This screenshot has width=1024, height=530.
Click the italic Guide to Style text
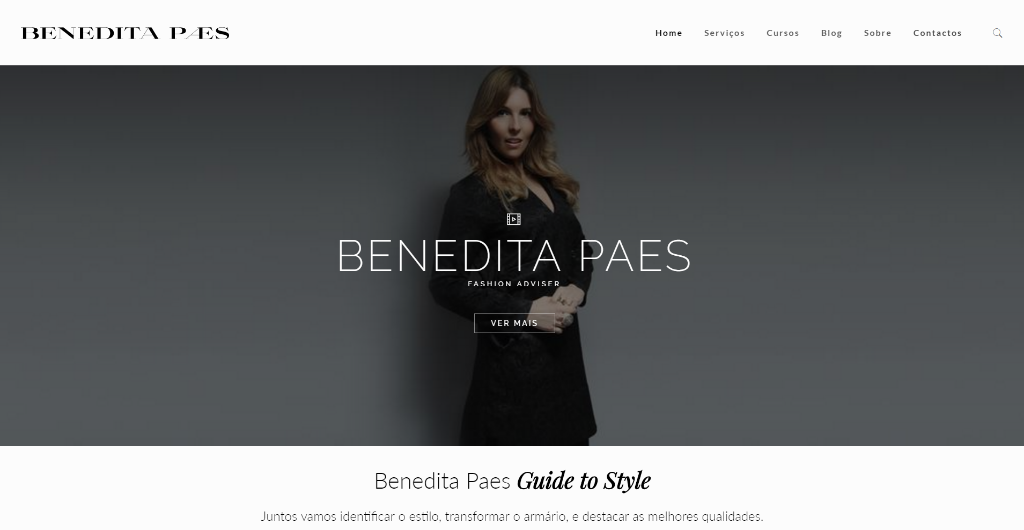click(584, 481)
